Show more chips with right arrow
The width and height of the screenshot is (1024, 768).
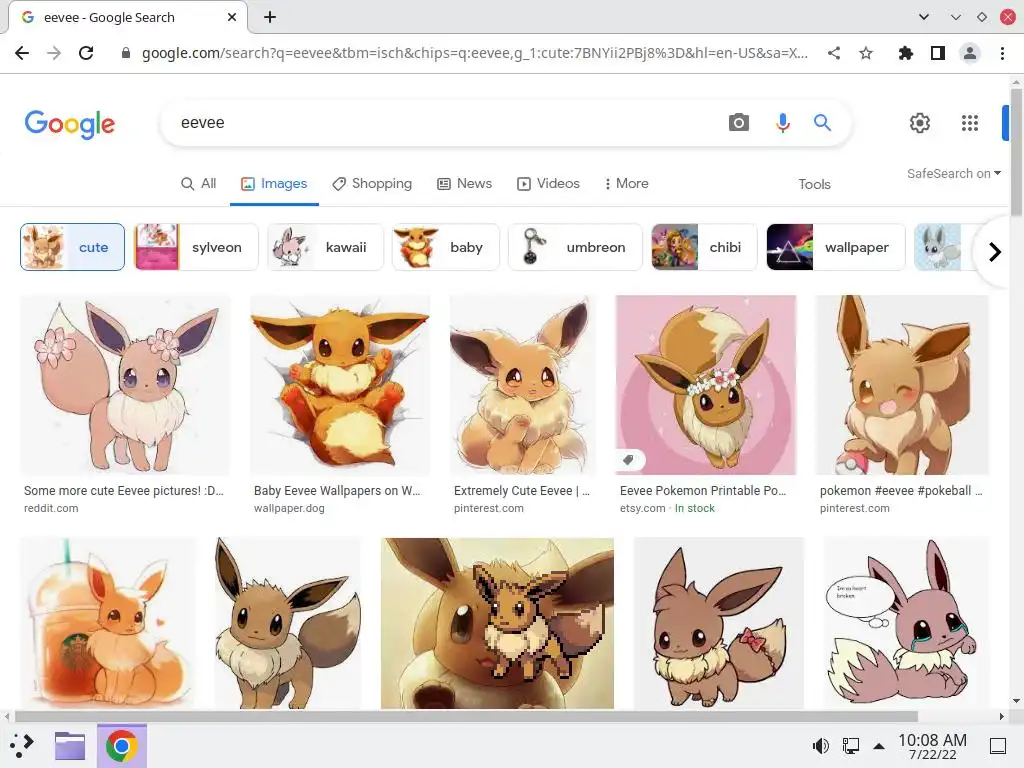(x=995, y=251)
